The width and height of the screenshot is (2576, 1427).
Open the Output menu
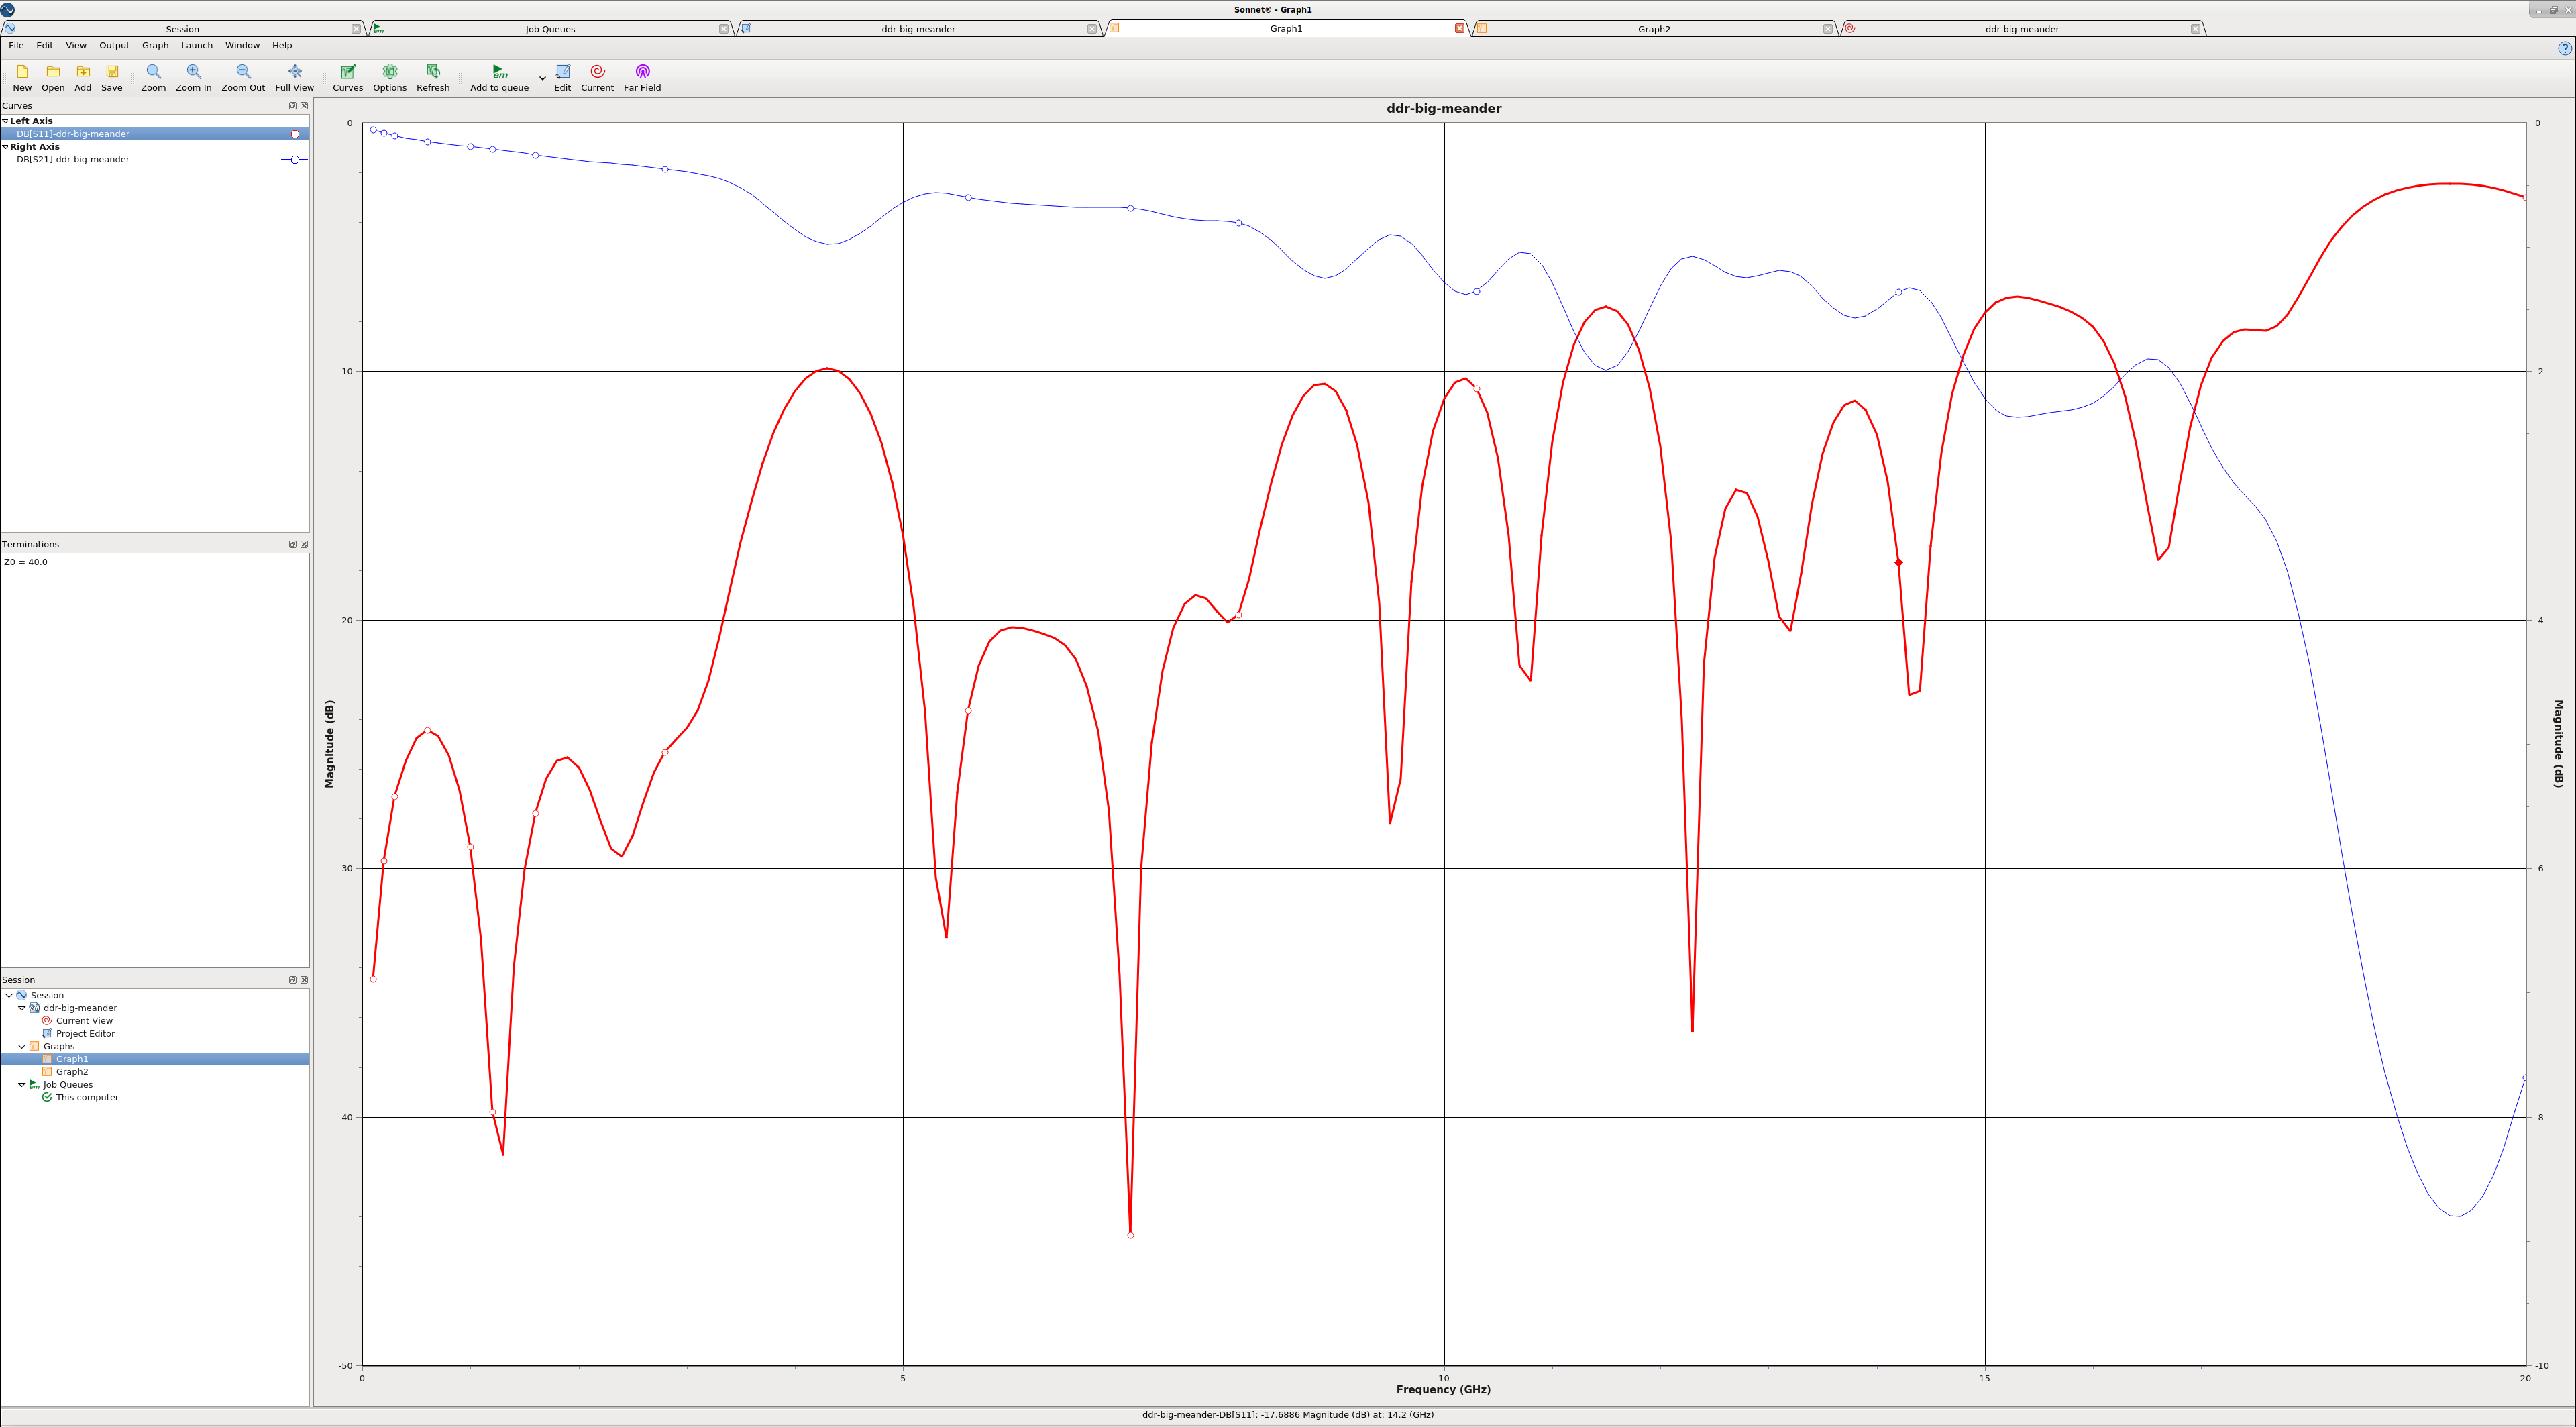(114, 46)
